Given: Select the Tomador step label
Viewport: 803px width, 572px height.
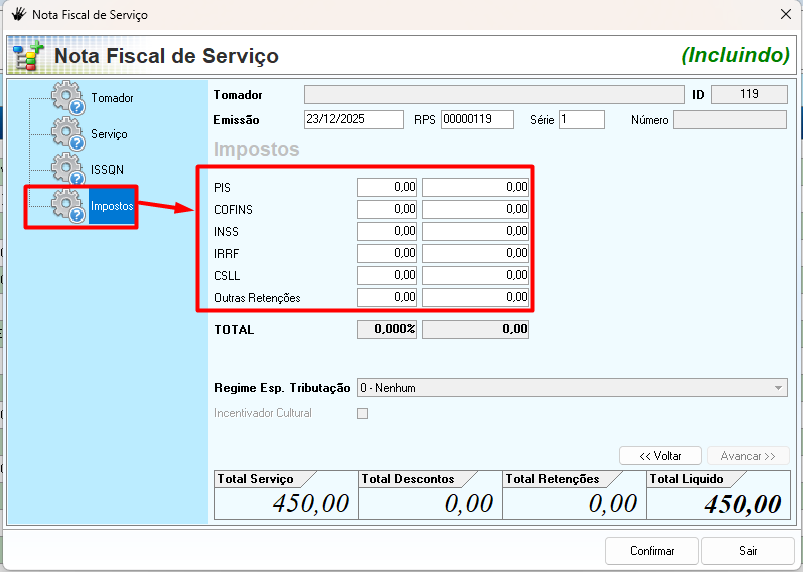Looking at the screenshot, I should coord(112,98).
